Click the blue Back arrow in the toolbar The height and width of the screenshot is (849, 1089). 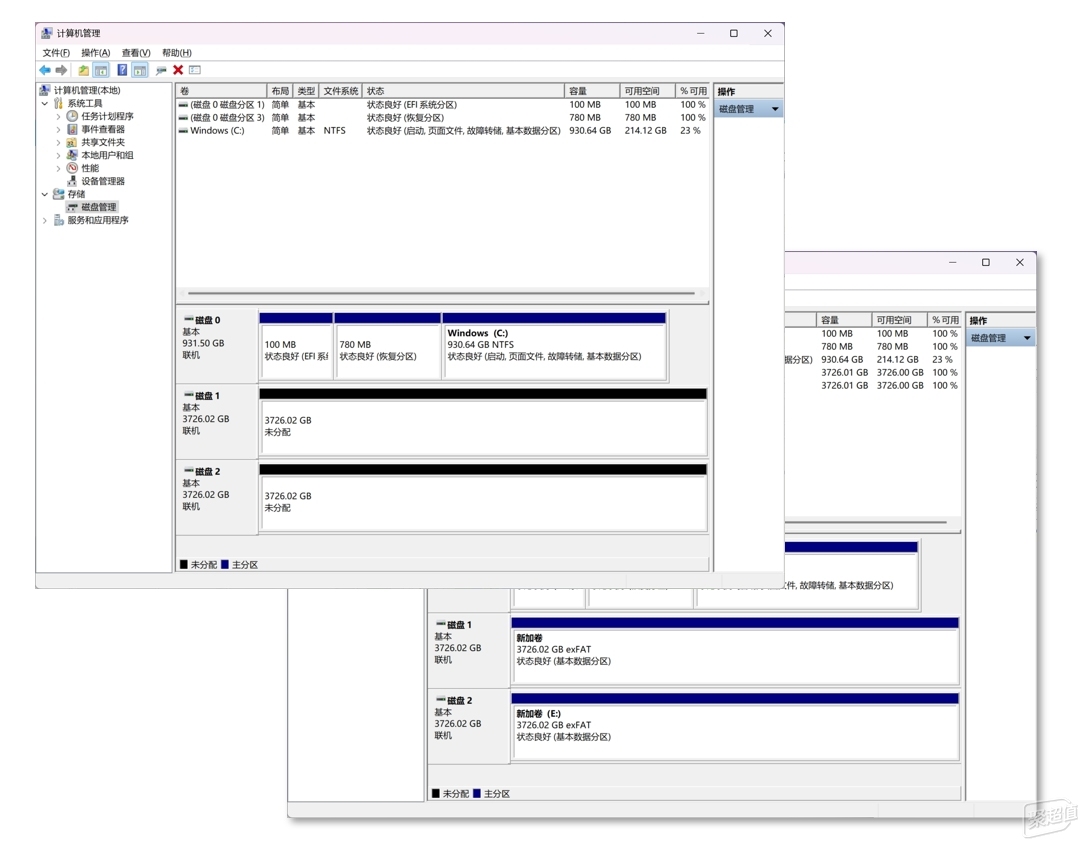[x=45, y=70]
